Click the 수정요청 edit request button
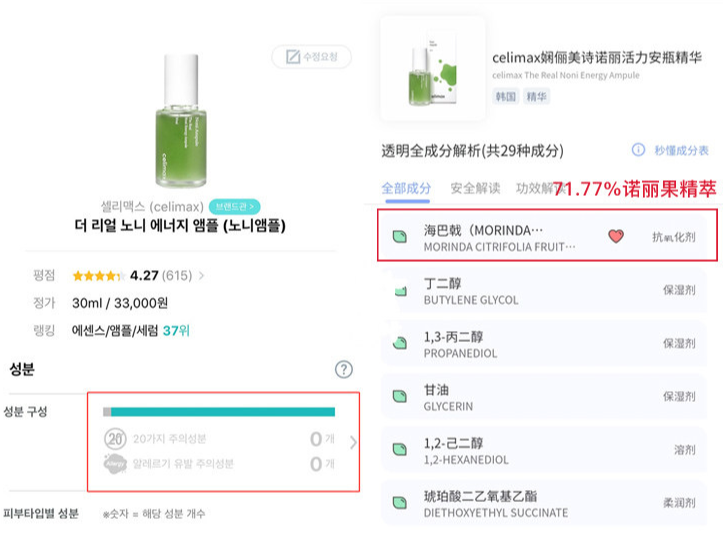Image resolution: width=723 pixels, height=547 pixels. pyautogui.click(x=311, y=57)
